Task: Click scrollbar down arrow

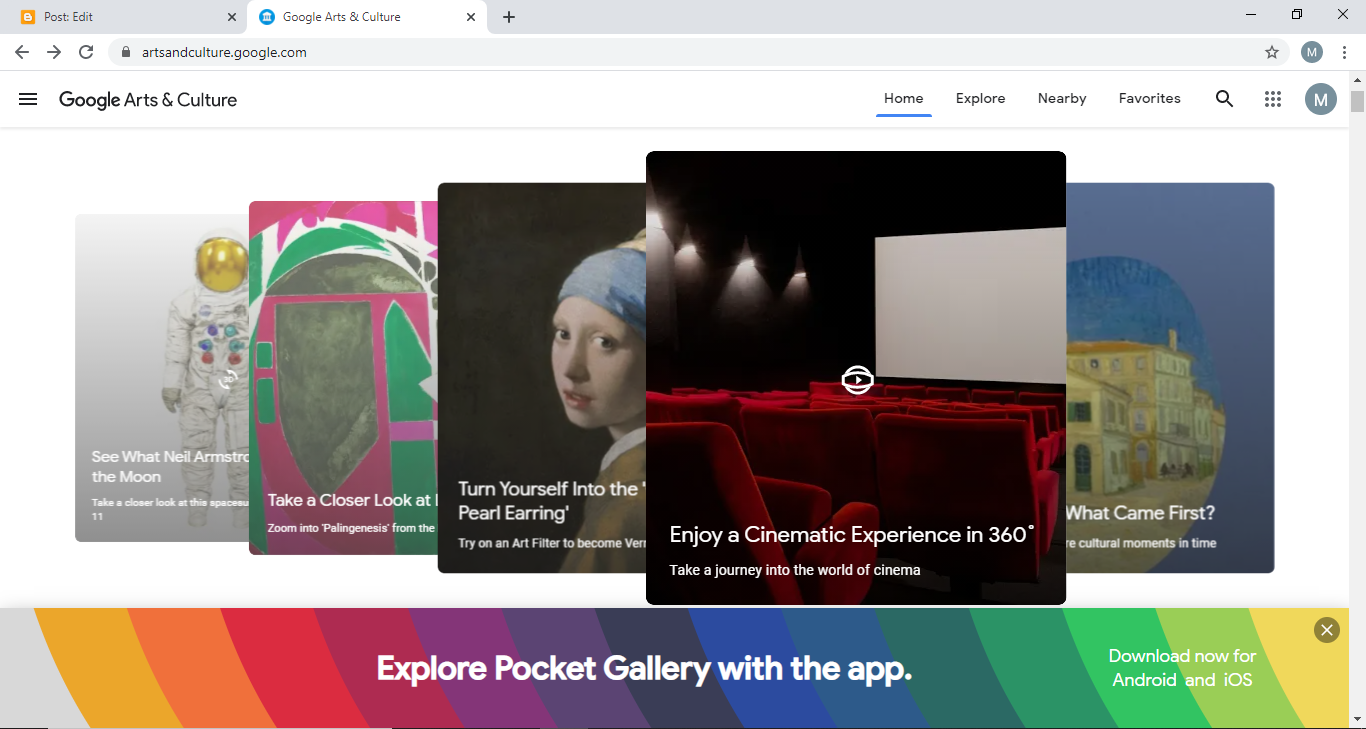Action: point(1357,720)
